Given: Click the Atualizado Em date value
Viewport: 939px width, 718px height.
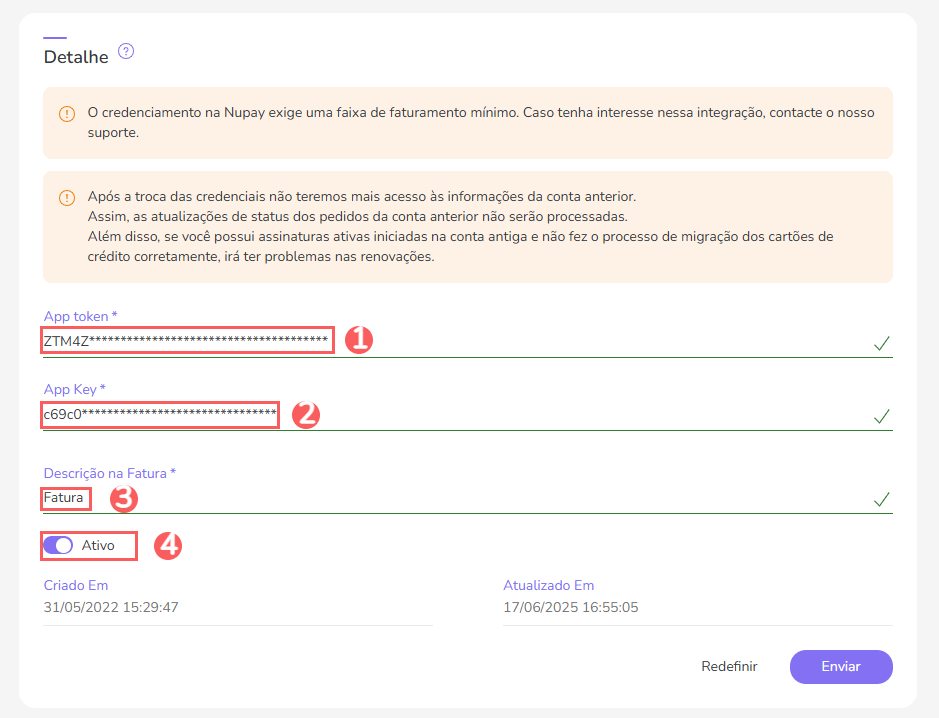Looking at the screenshot, I should coord(570,607).
